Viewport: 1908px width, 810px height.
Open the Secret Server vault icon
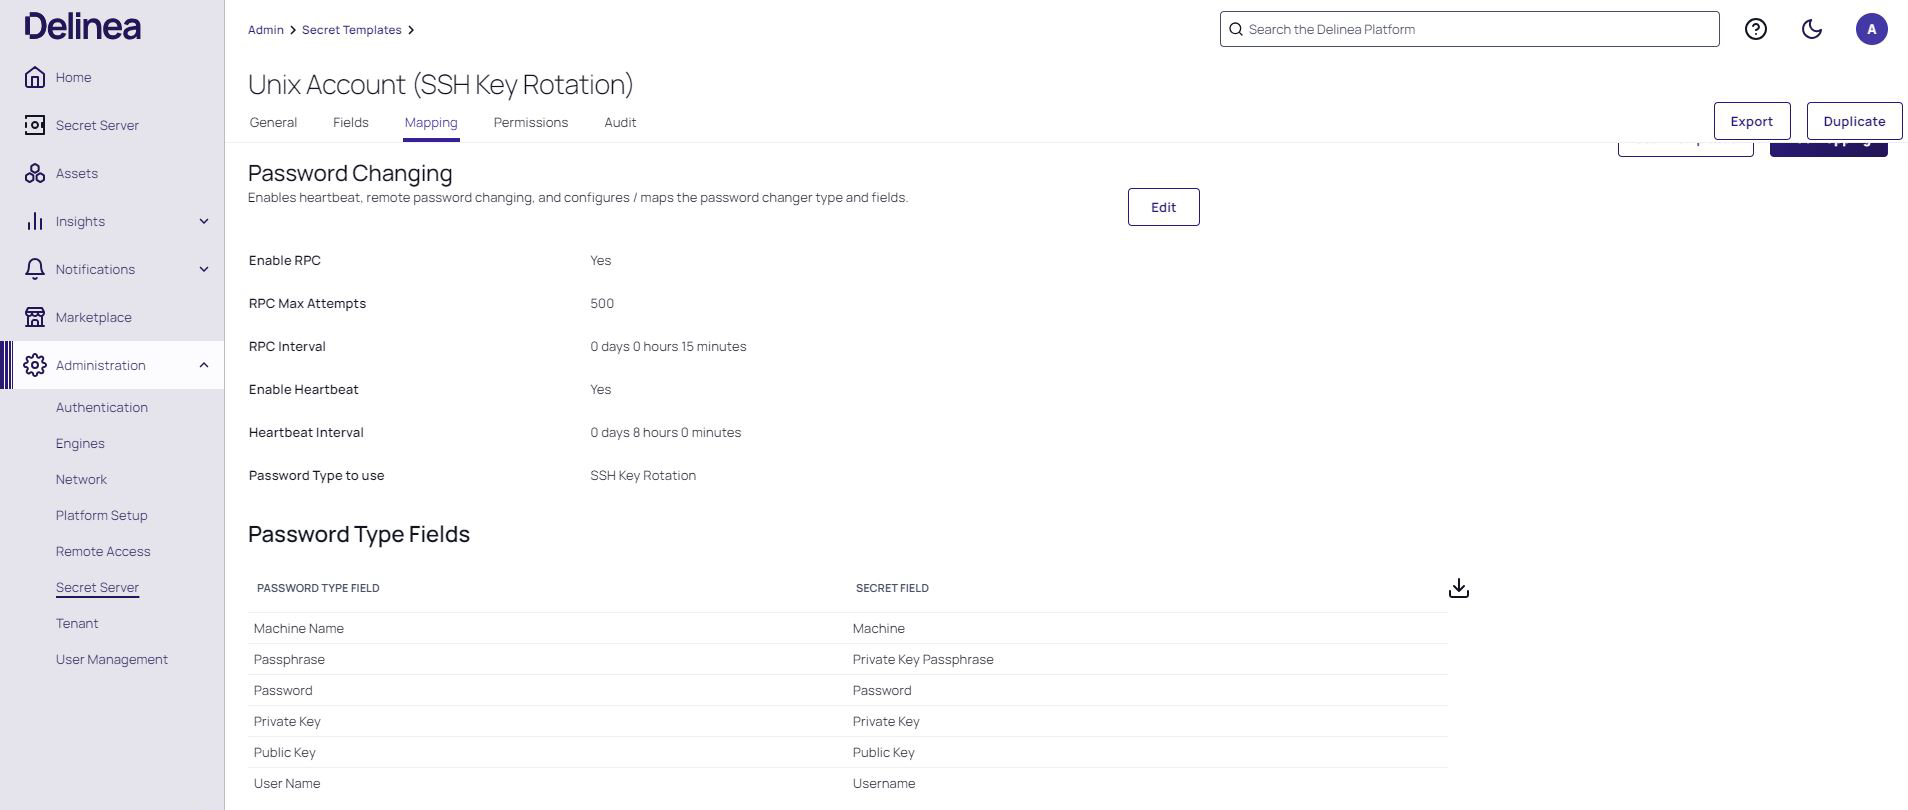35,126
